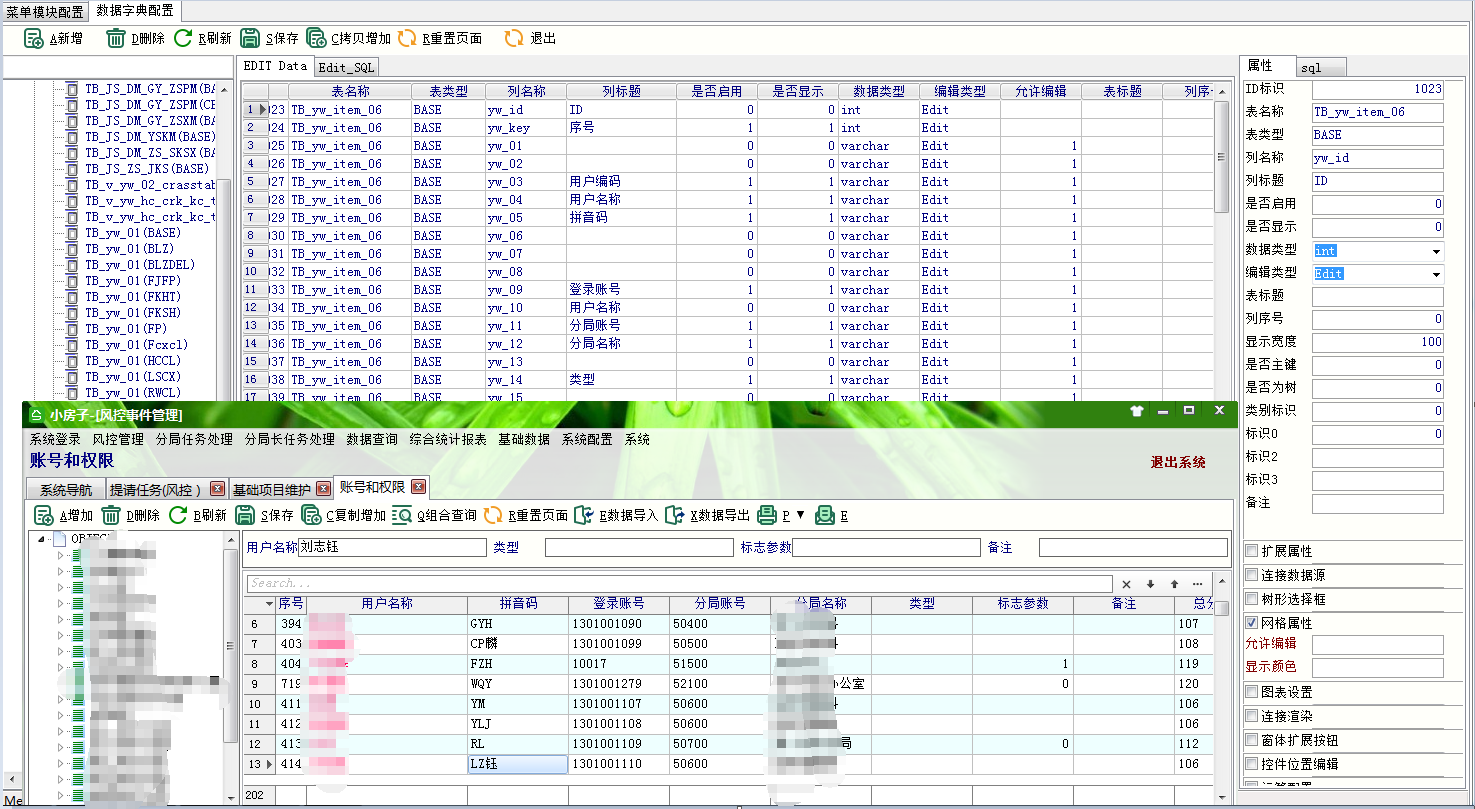The width and height of the screenshot is (1475, 809).
Task: Click B刷新 refresh icon in 账号和权限 toolbar
Action: point(178,516)
